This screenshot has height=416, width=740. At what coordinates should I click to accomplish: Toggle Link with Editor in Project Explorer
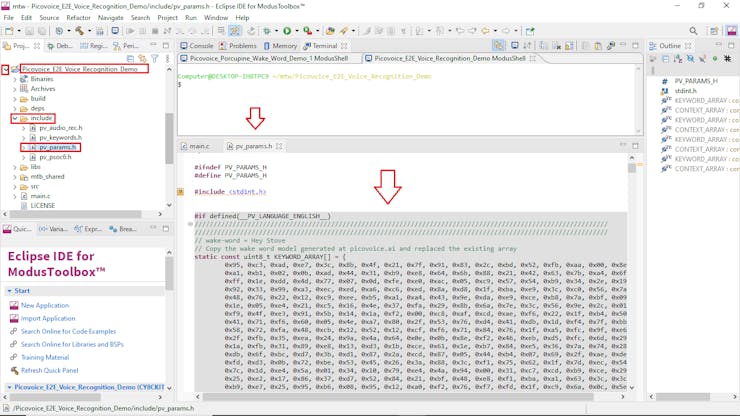142,59
